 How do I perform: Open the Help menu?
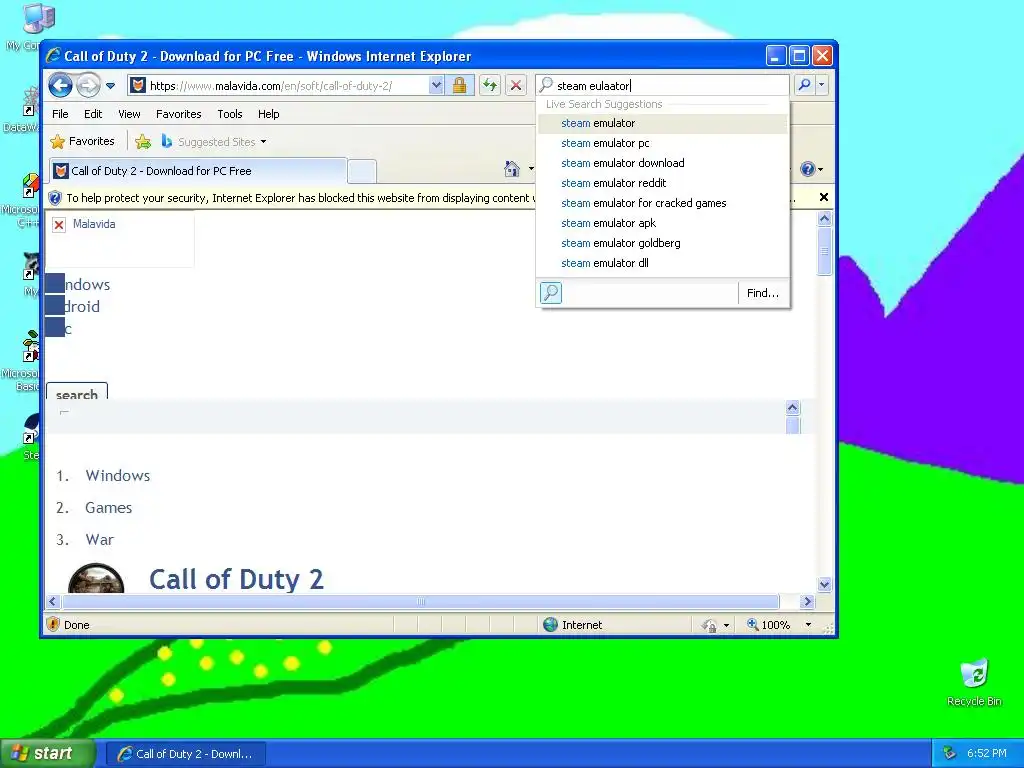click(268, 114)
